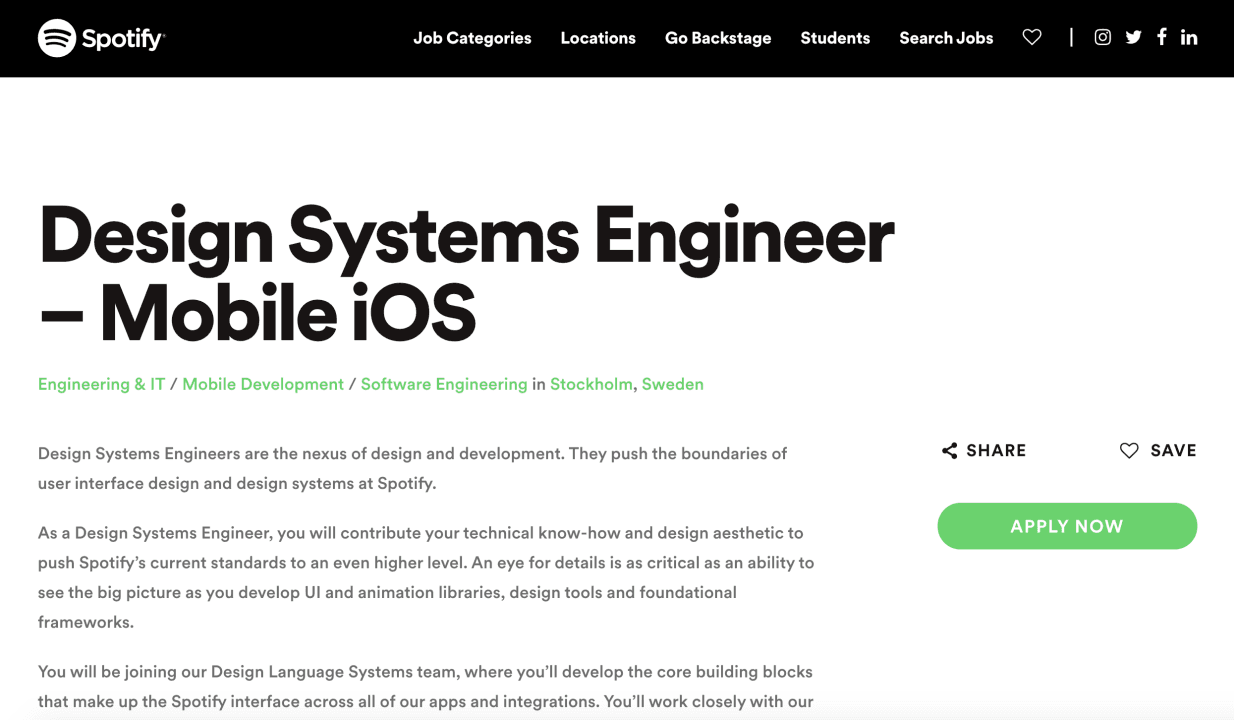Select the job title heading text
Screen dimensions: 1234x720
(466, 275)
